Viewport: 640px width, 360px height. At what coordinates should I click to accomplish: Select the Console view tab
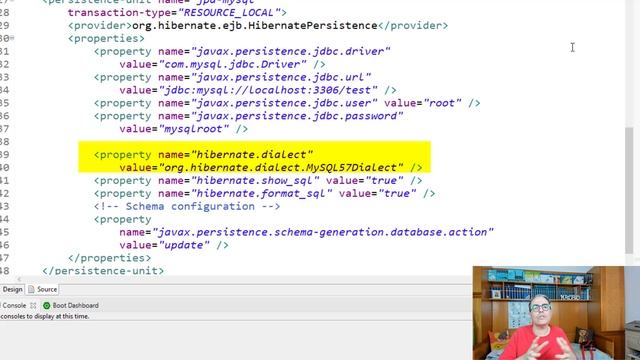14,305
